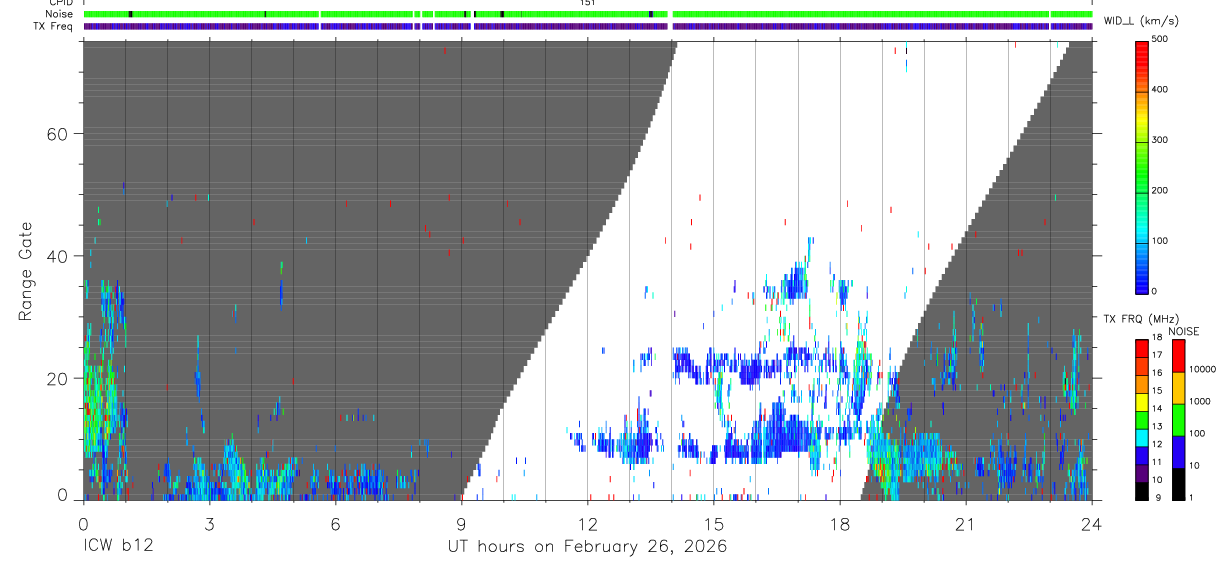Click the red top segment of TX FRQ colorbar

[1141, 349]
